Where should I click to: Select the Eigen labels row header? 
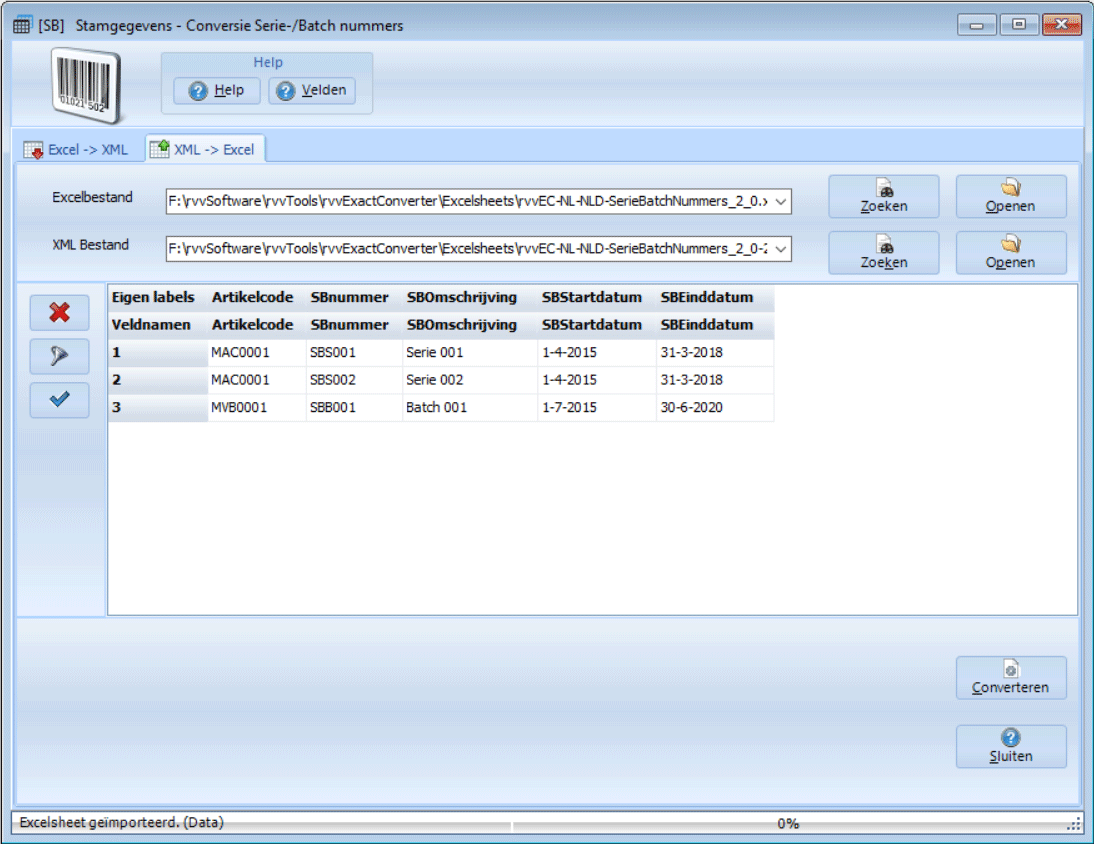(x=158, y=298)
